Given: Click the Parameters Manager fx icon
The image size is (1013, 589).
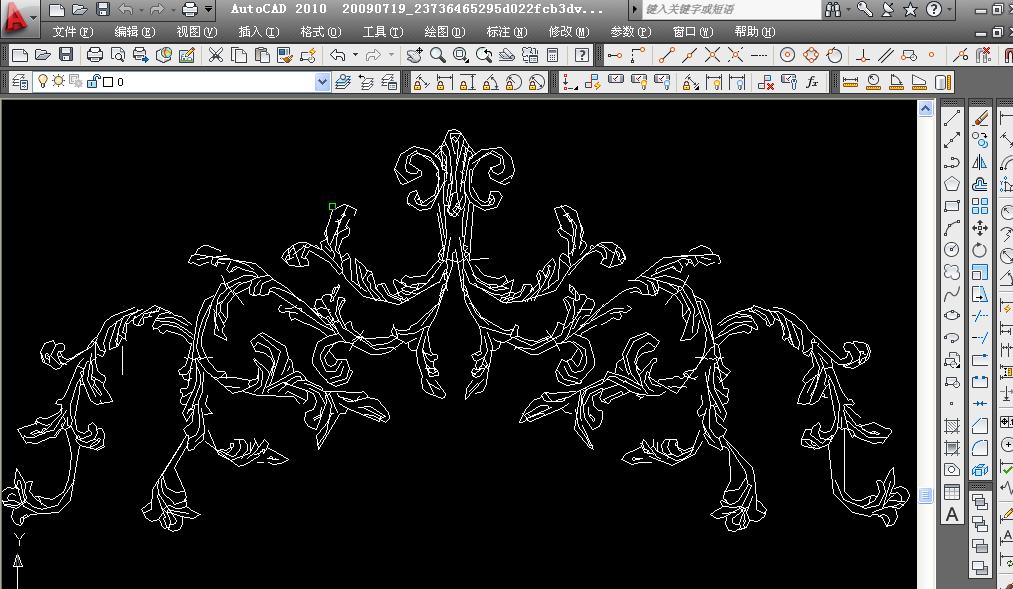Looking at the screenshot, I should (812, 82).
